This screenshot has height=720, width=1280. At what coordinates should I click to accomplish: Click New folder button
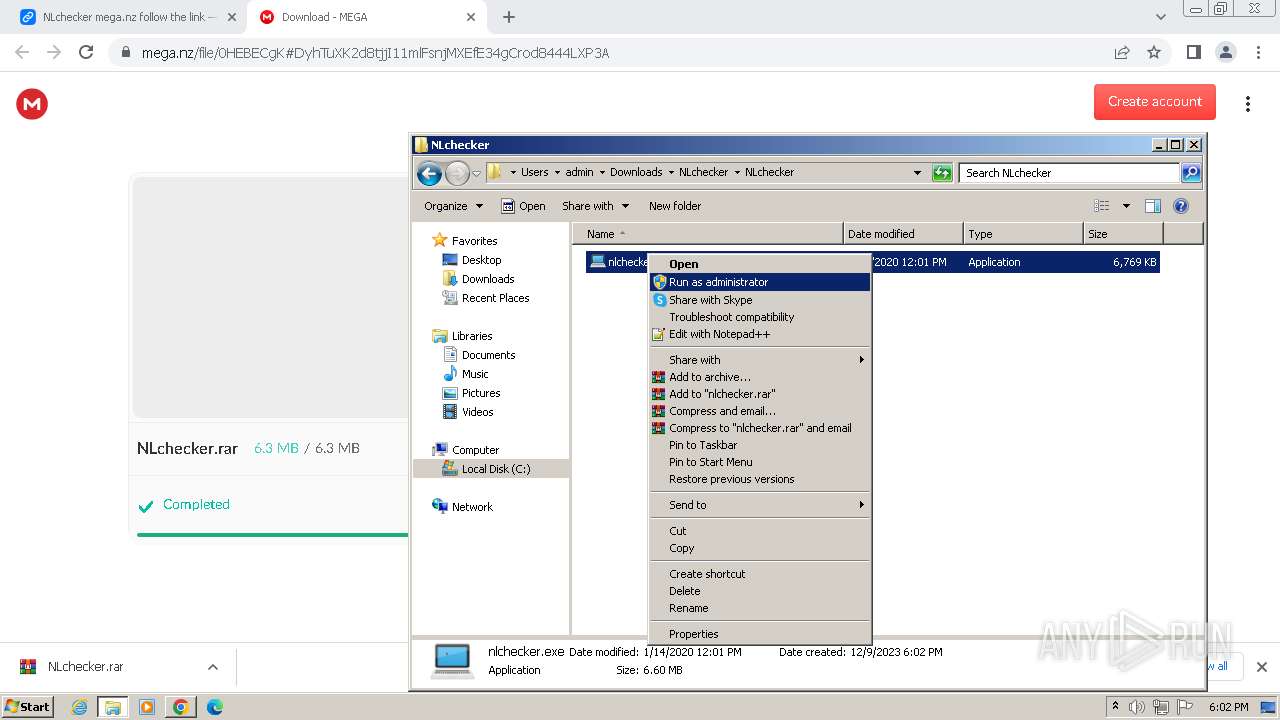675,206
